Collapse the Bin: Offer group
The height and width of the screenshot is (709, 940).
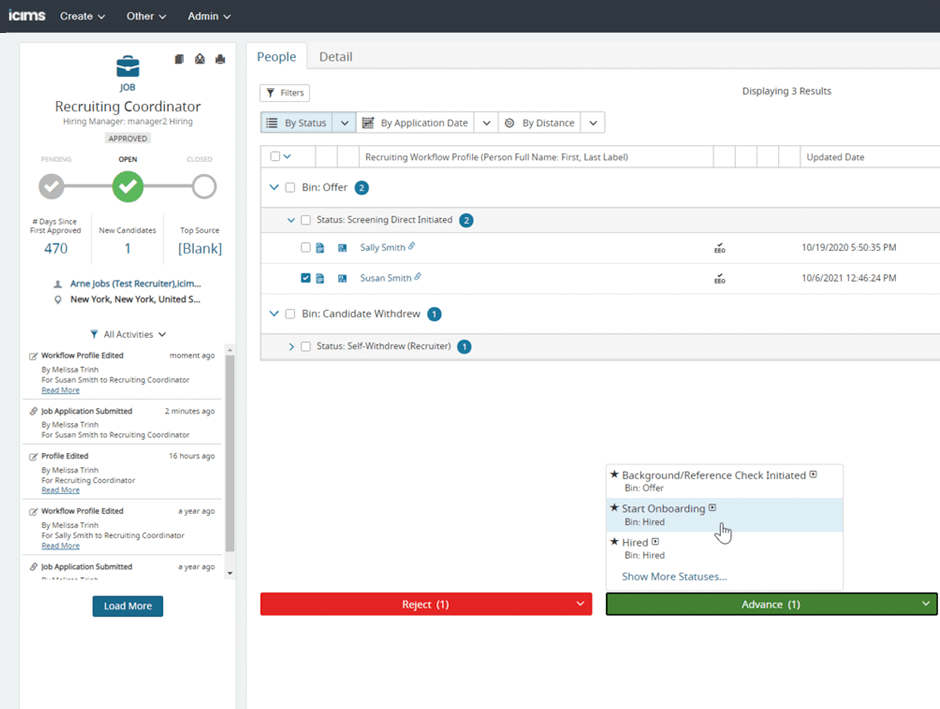[x=274, y=187]
